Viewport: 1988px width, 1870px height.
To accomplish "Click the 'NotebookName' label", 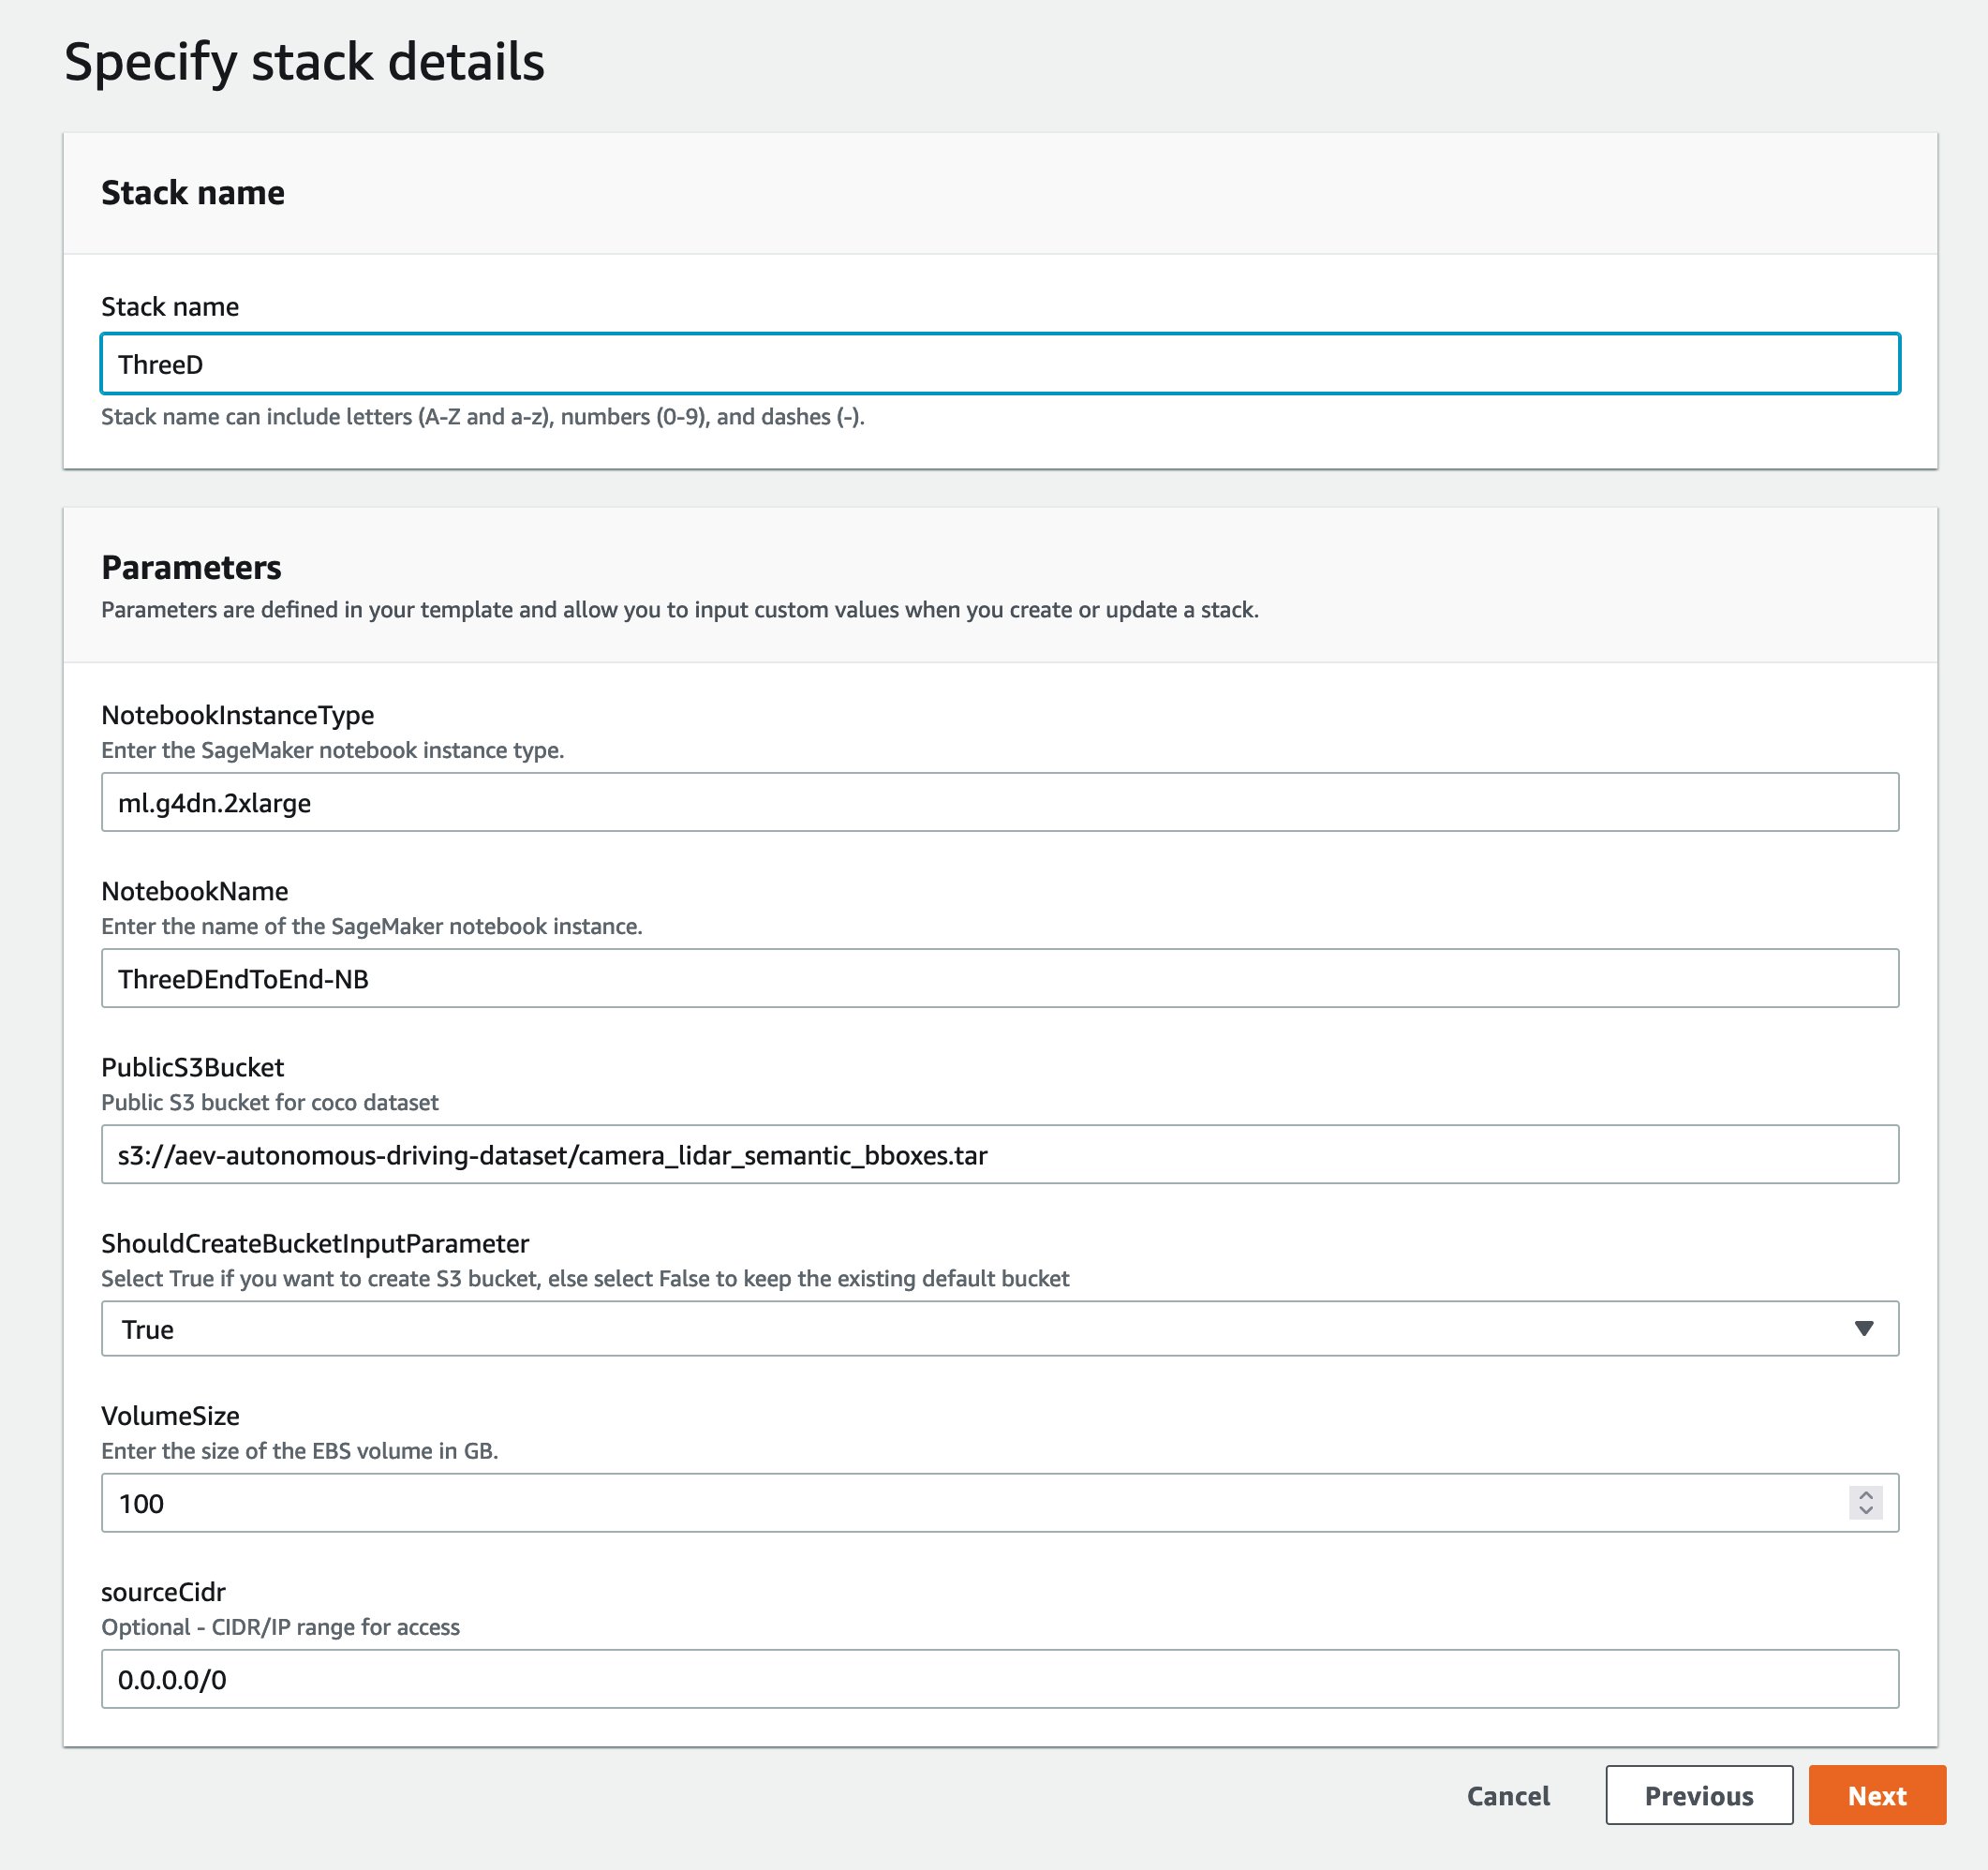I will [x=195, y=891].
